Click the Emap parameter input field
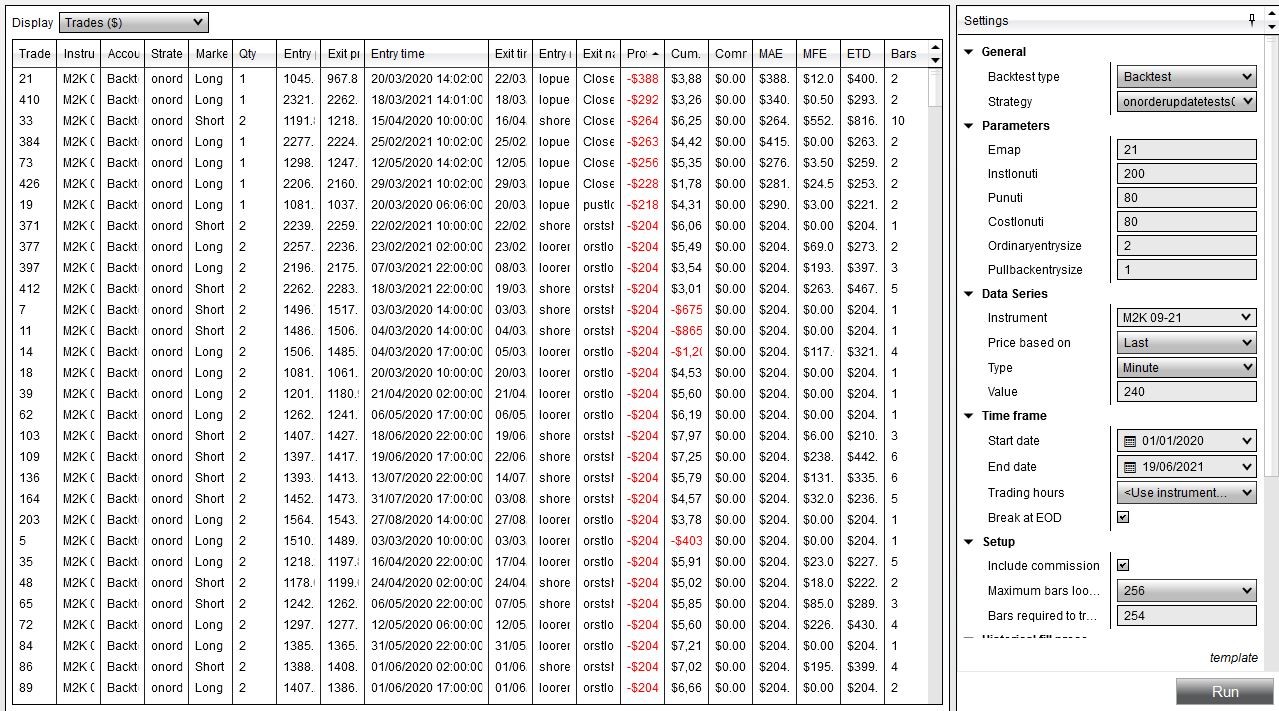 point(1186,149)
